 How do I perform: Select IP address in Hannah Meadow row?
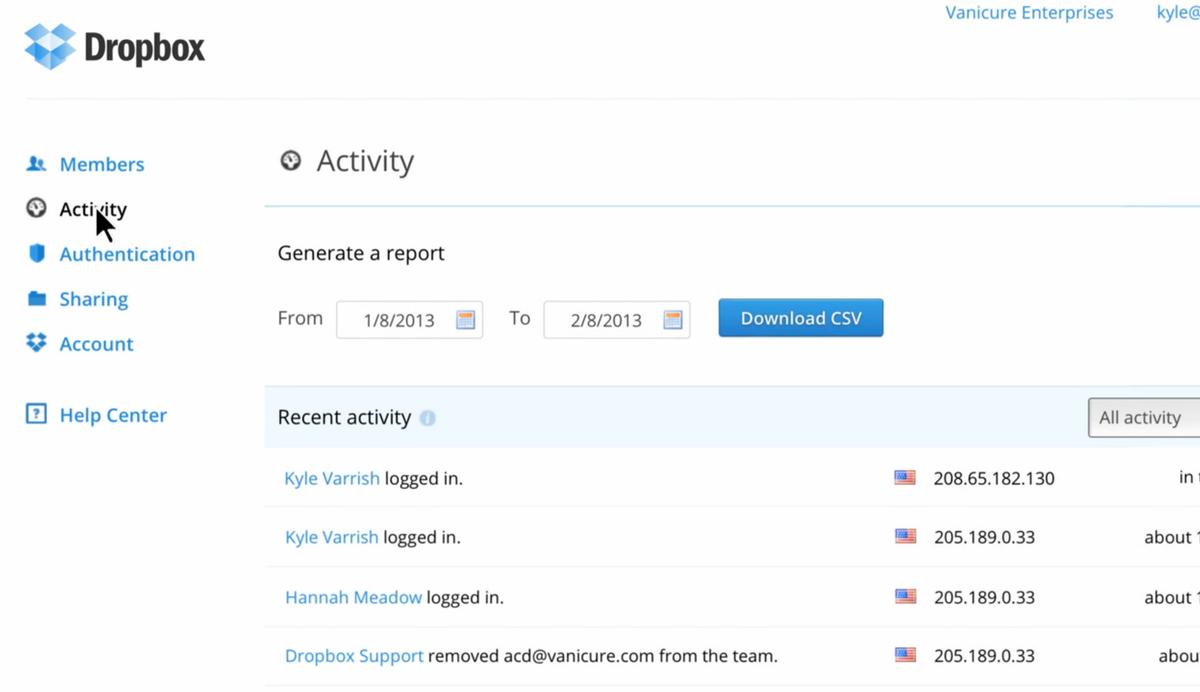coord(984,597)
